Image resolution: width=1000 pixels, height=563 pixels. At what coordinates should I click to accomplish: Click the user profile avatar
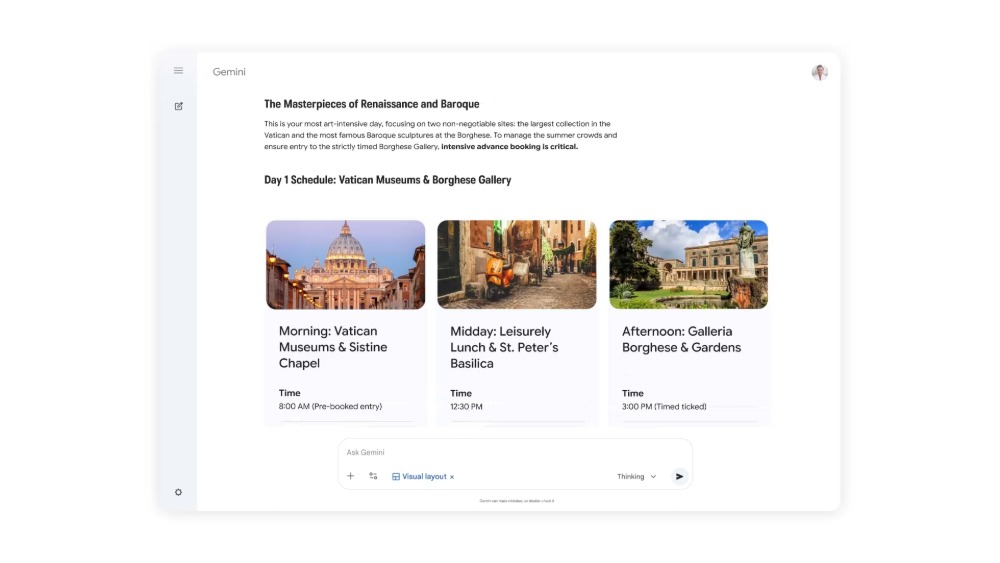[819, 72]
